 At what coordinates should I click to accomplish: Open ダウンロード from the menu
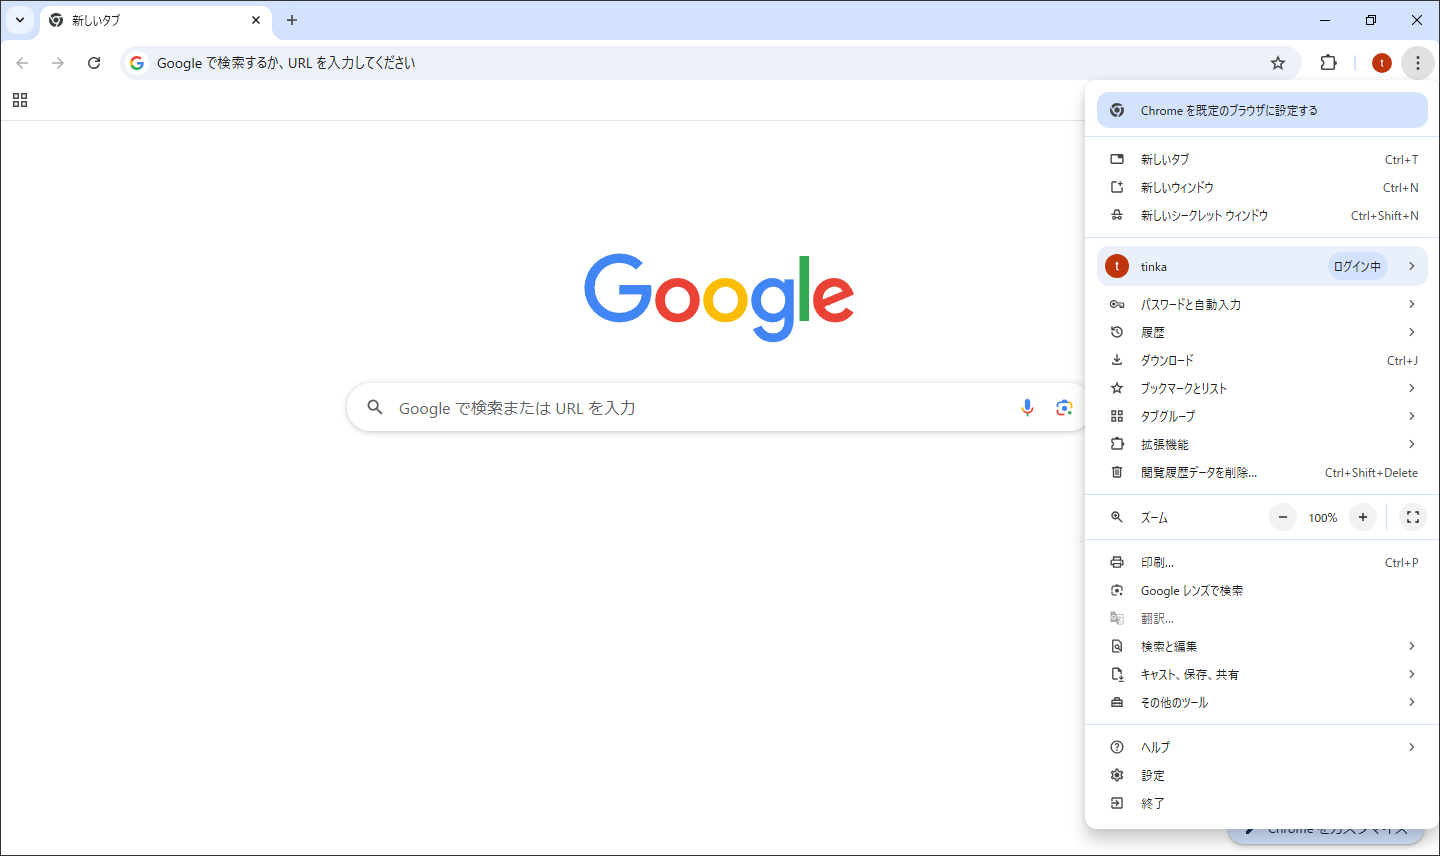[1262, 360]
